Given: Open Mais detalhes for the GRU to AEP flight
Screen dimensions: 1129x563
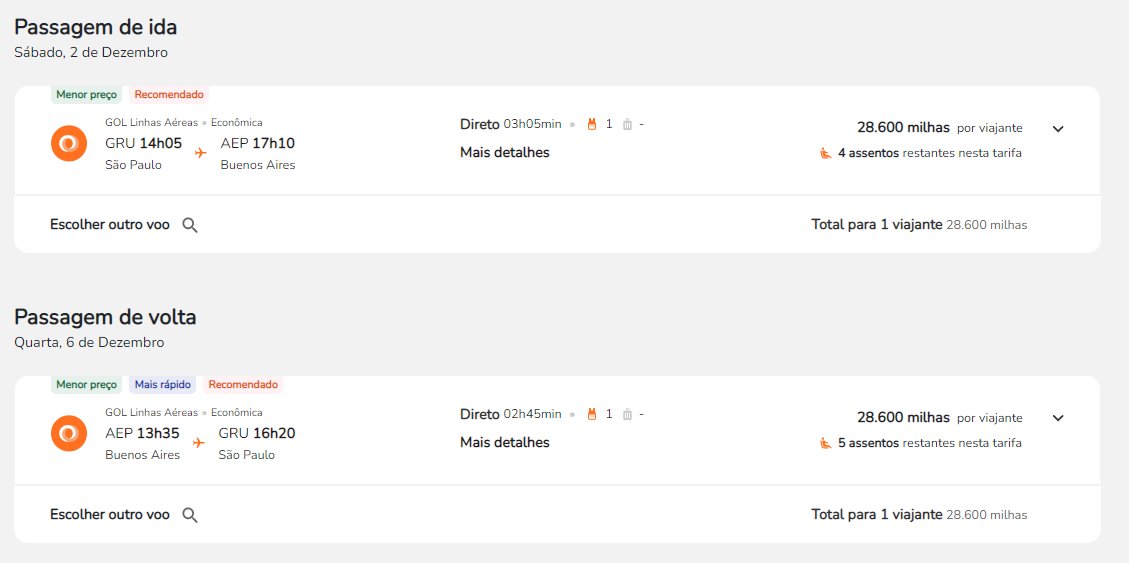Looking at the screenshot, I should [505, 153].
